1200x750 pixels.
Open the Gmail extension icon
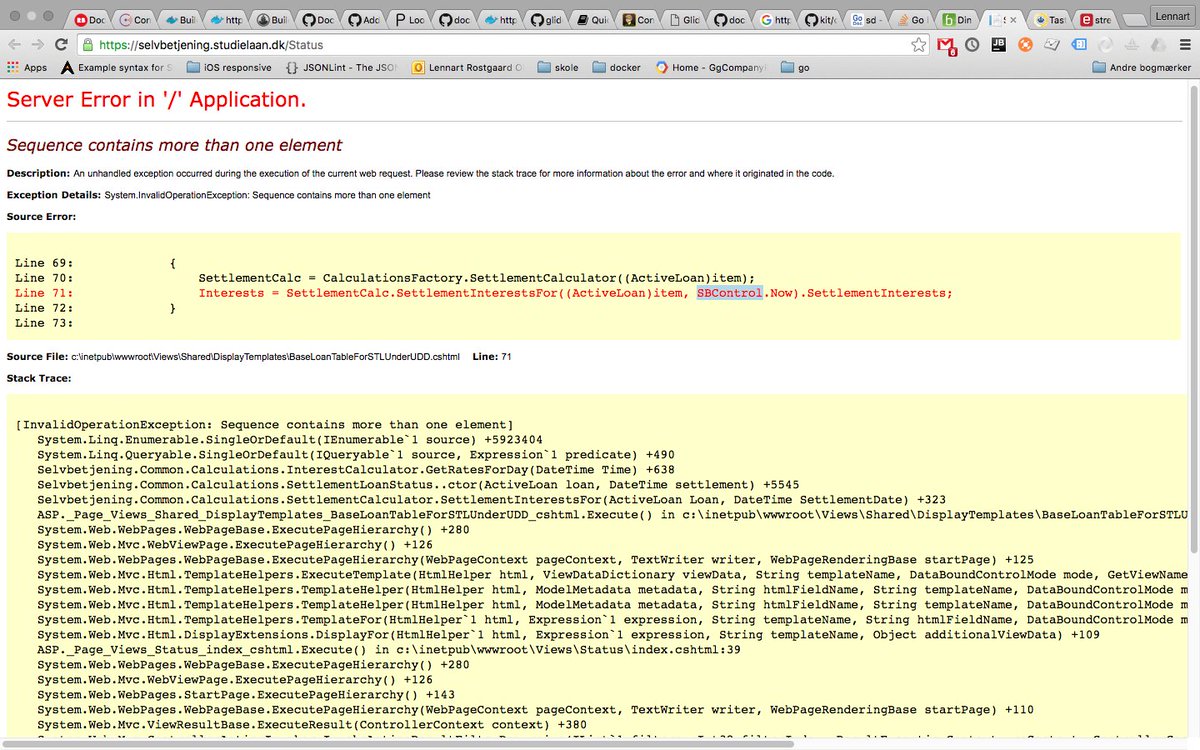[x=947, y=45]
